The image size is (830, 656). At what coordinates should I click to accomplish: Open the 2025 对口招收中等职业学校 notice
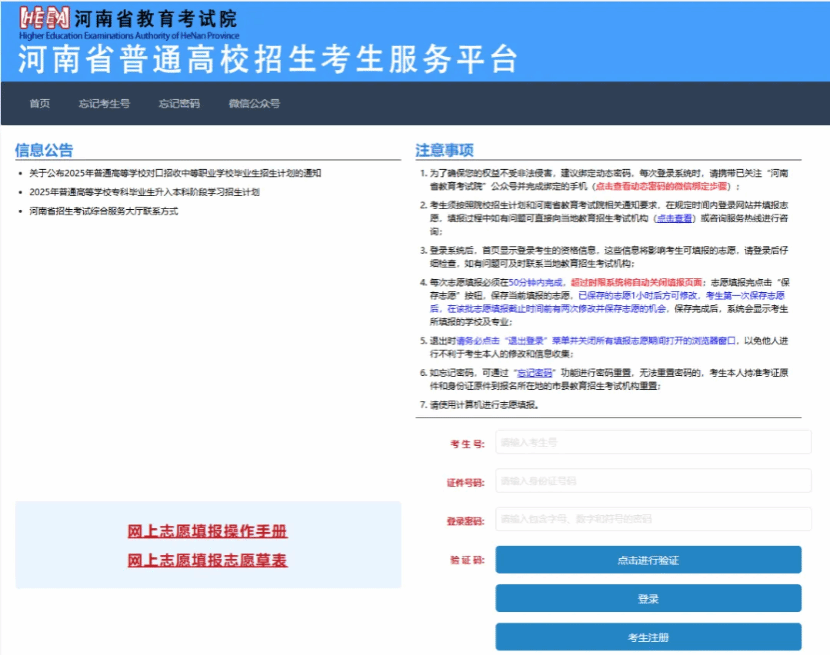(175, 173)
